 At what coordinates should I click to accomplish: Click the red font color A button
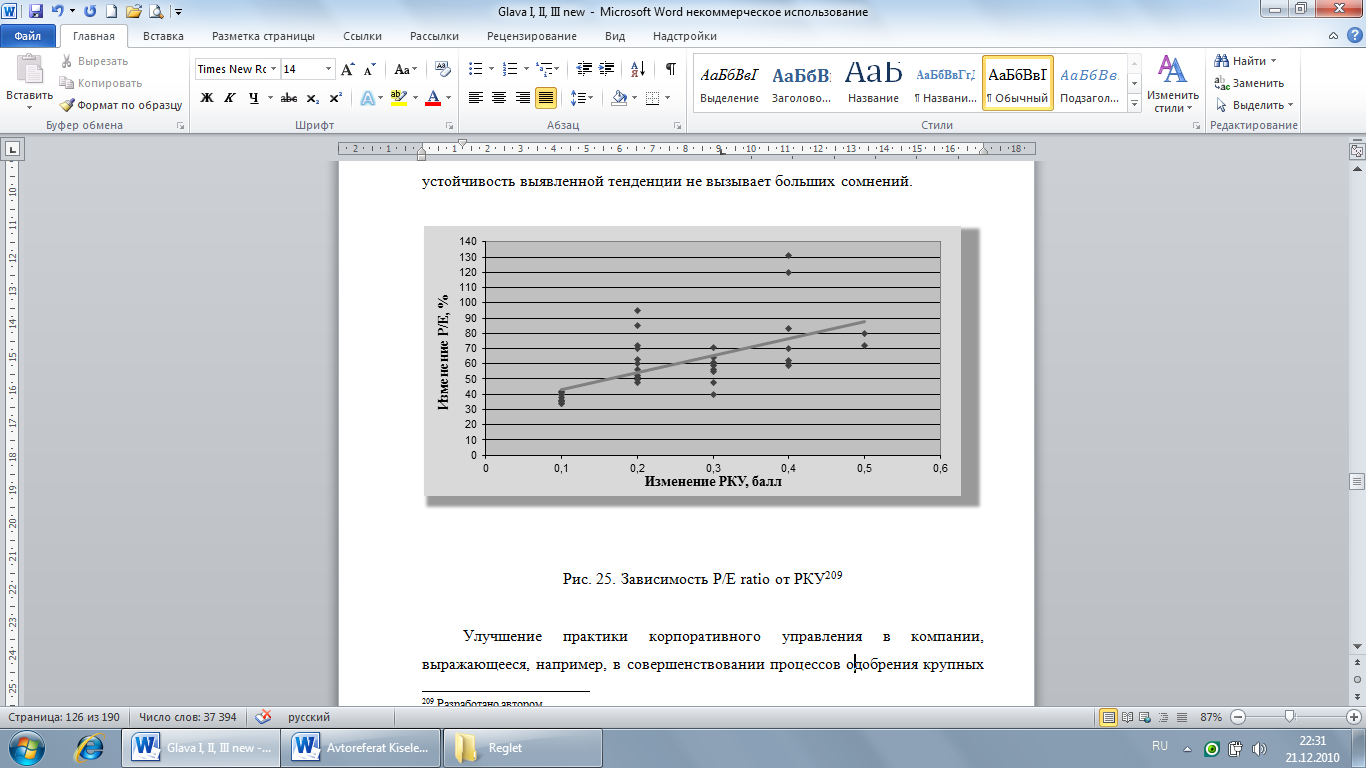(433, 98)
